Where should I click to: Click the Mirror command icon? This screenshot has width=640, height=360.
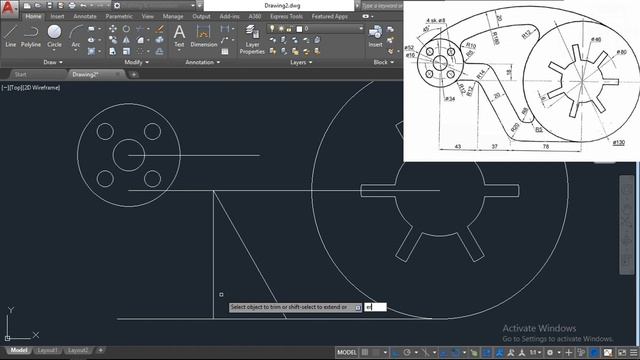[x=127, y=40]
